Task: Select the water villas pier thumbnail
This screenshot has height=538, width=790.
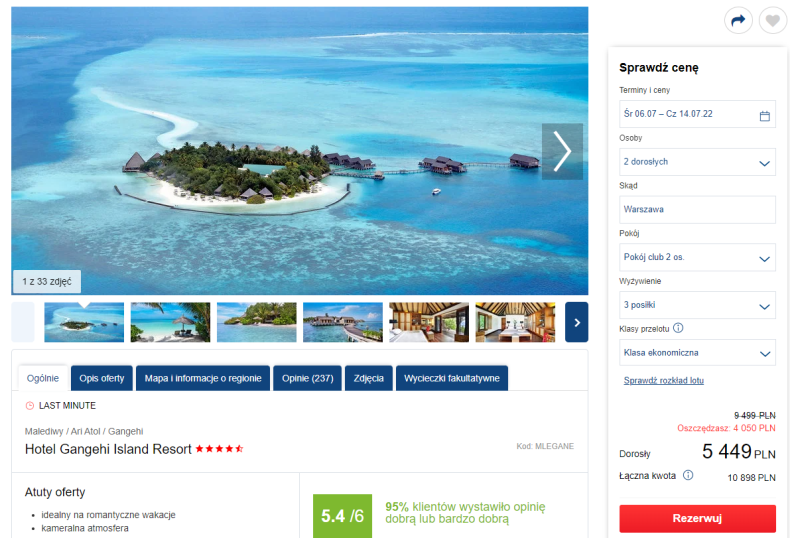Action: point(343,322)
